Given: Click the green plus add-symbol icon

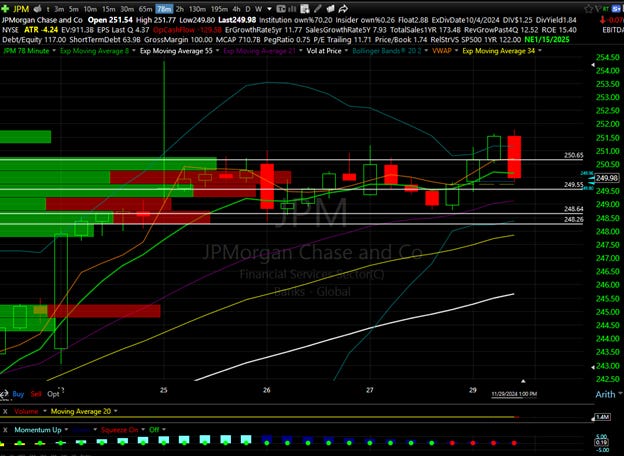Looking at the screenshot, I should click(x=5, y=9).
